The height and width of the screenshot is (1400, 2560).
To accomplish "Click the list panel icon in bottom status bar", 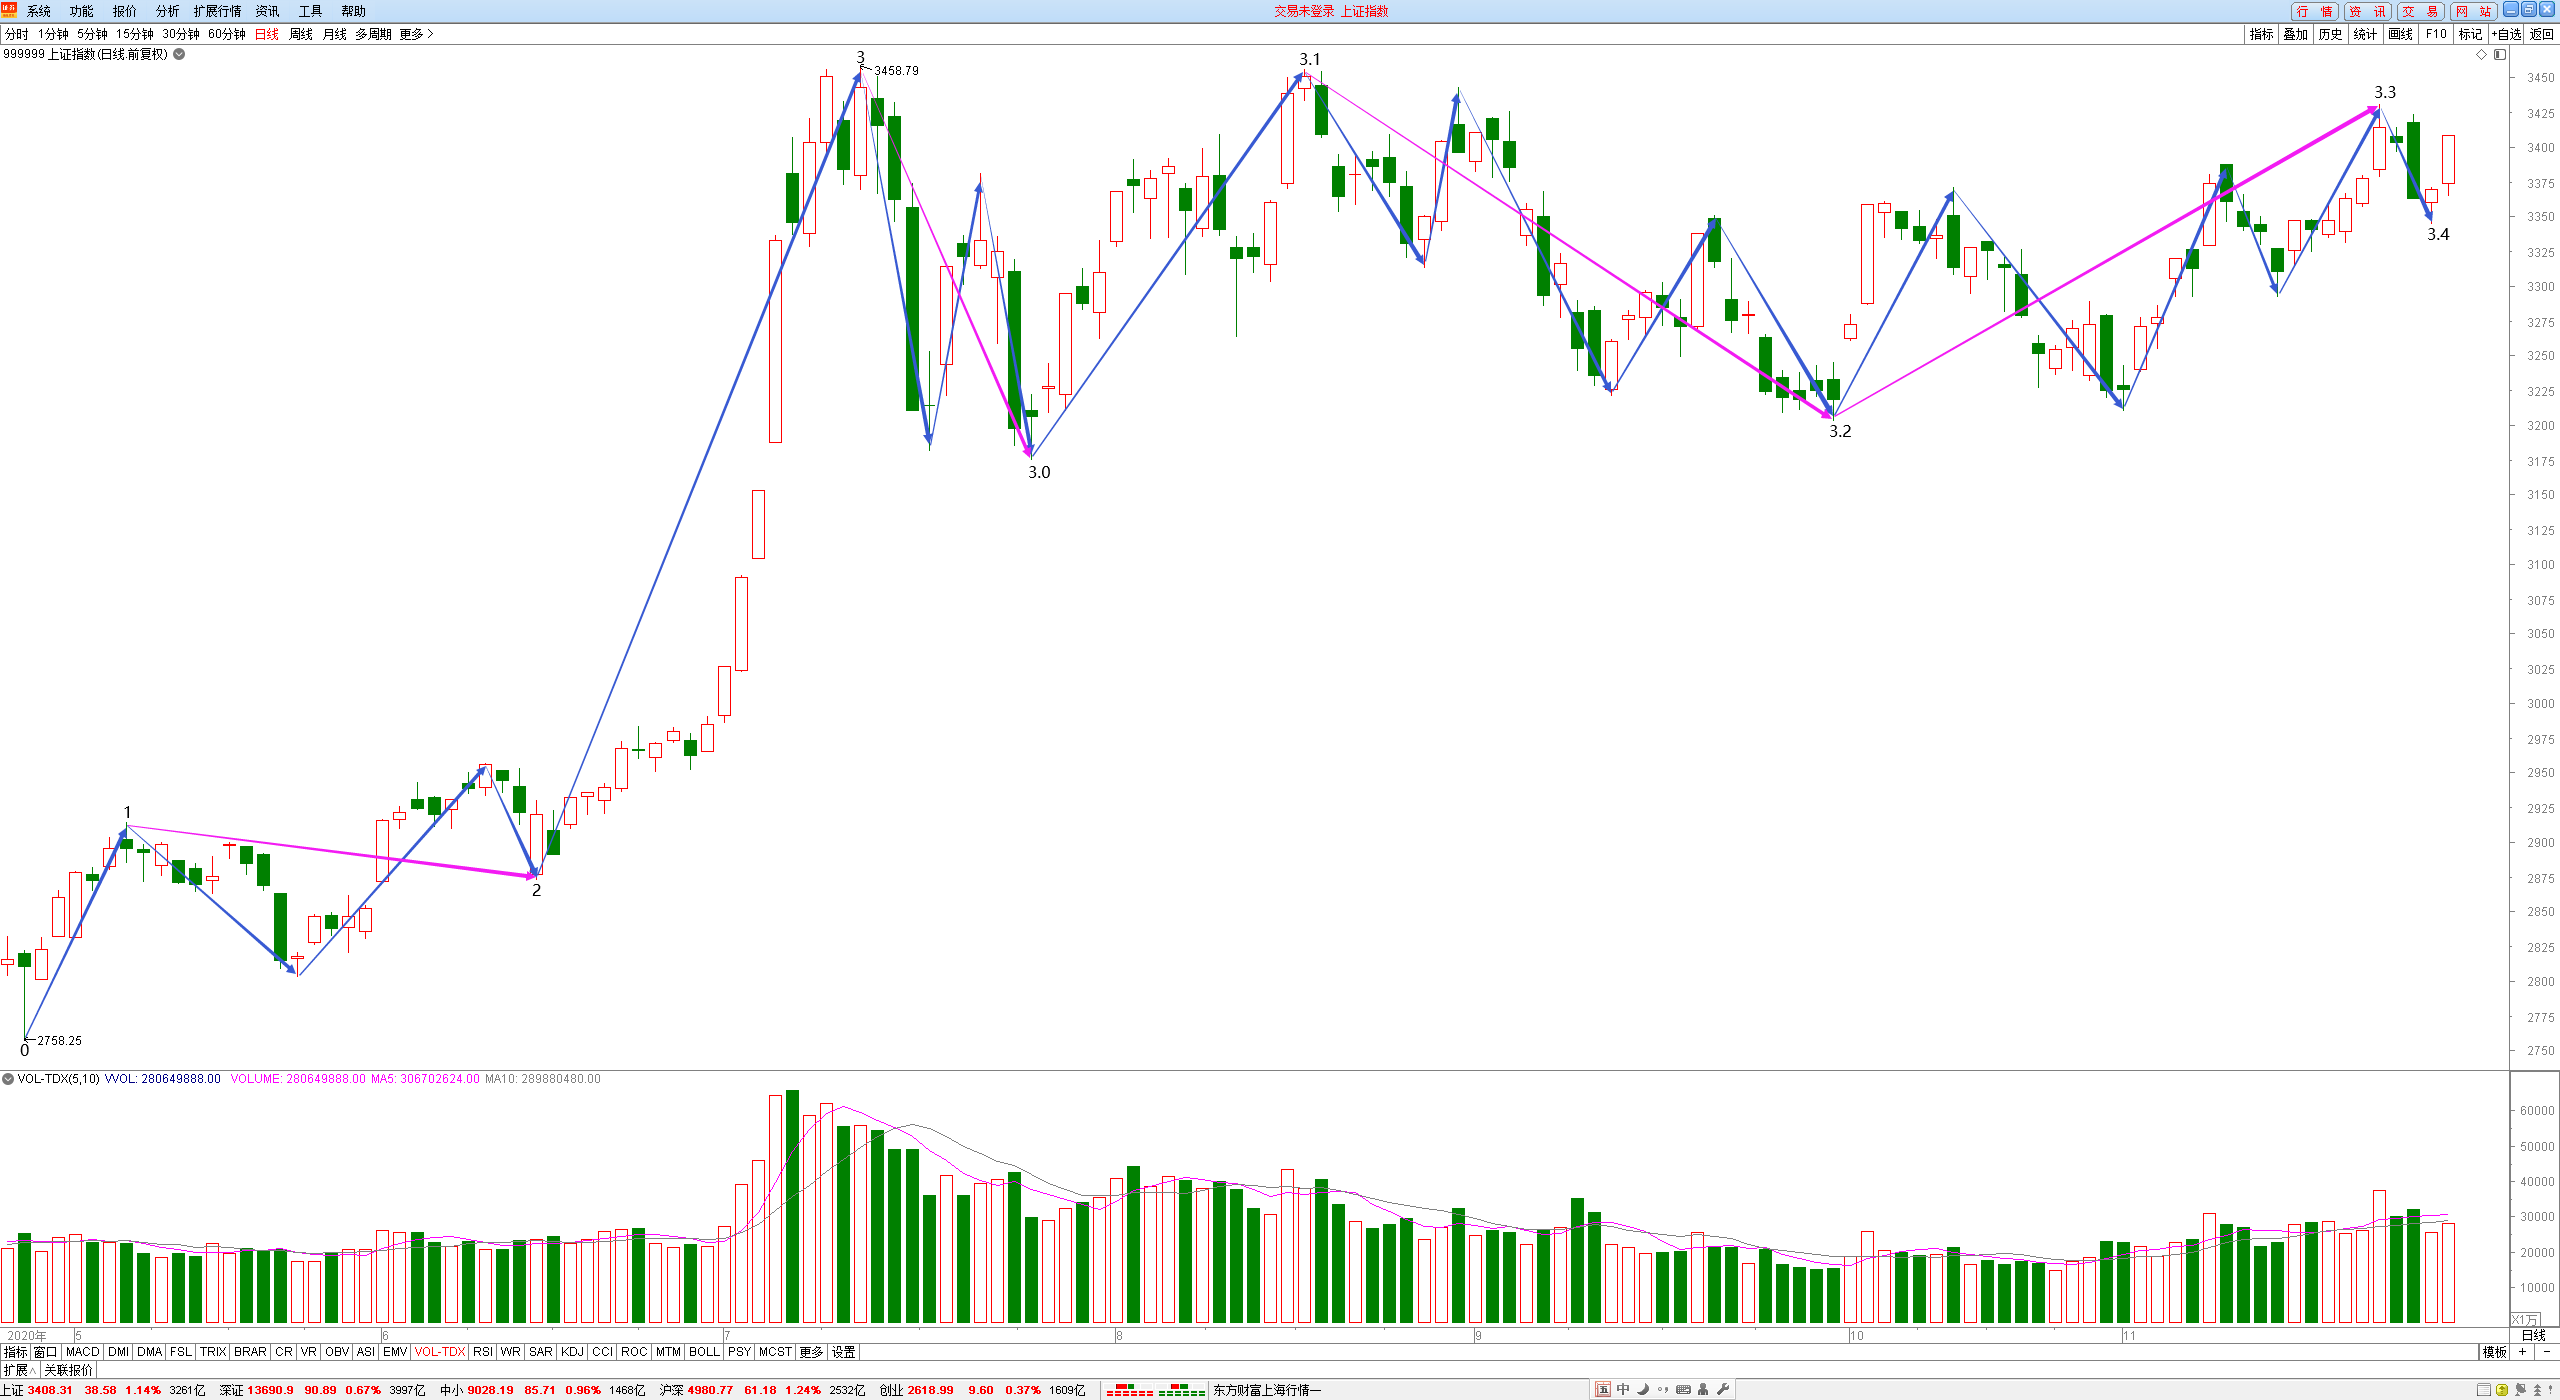I will click(x=2484, y=1390).
